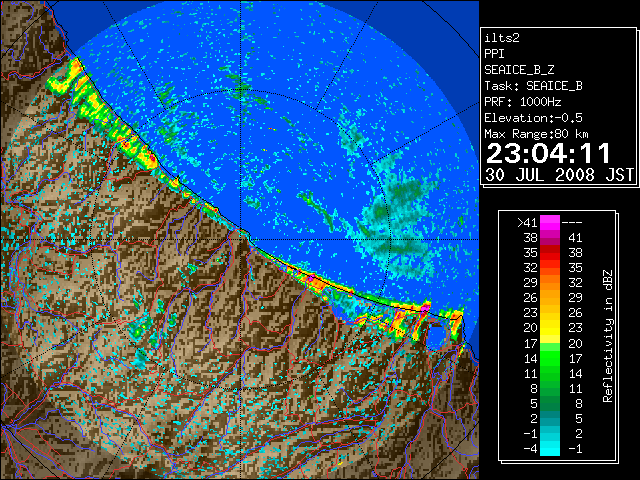Click the 'Reflectivity in dBZ' legend title
This screenshot has height=480, width=640.
(x=607, y=336)
